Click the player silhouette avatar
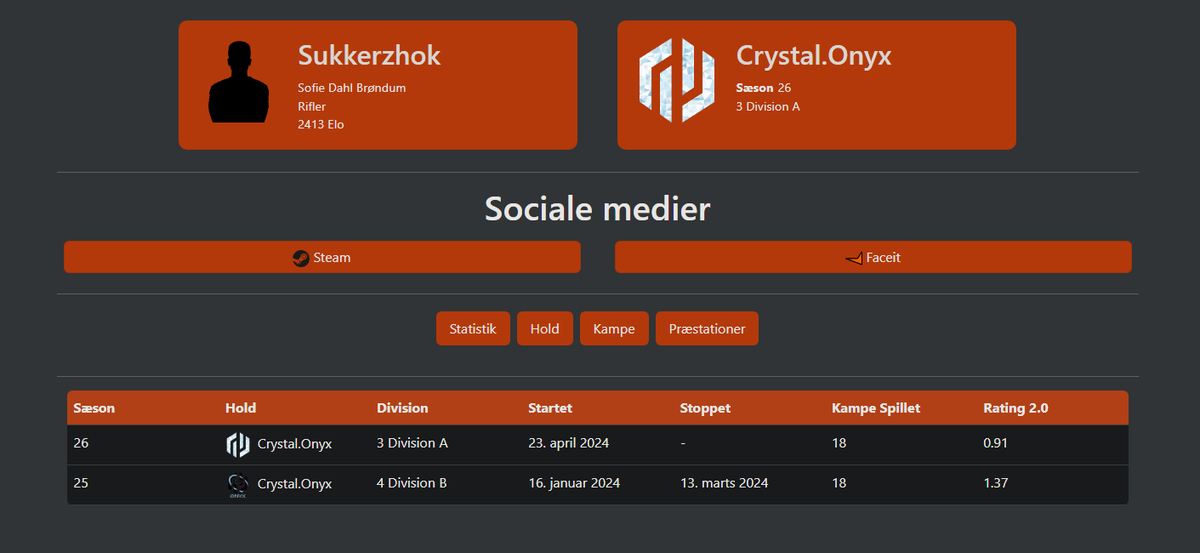The image size is (1200, 553). point(238,82)
